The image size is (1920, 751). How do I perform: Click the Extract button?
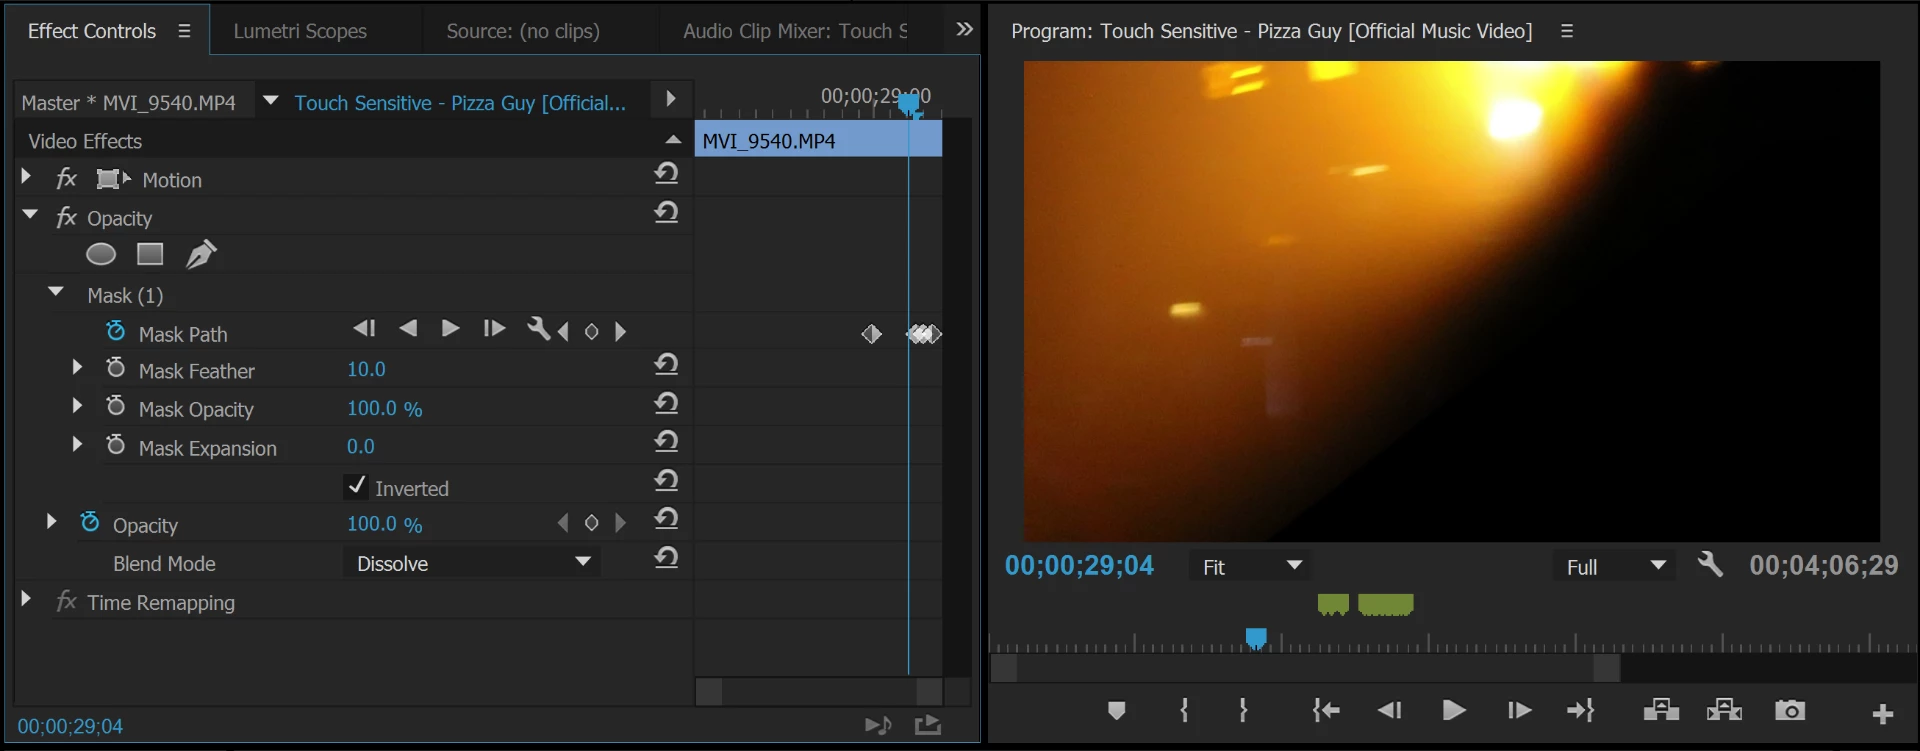1725,711
